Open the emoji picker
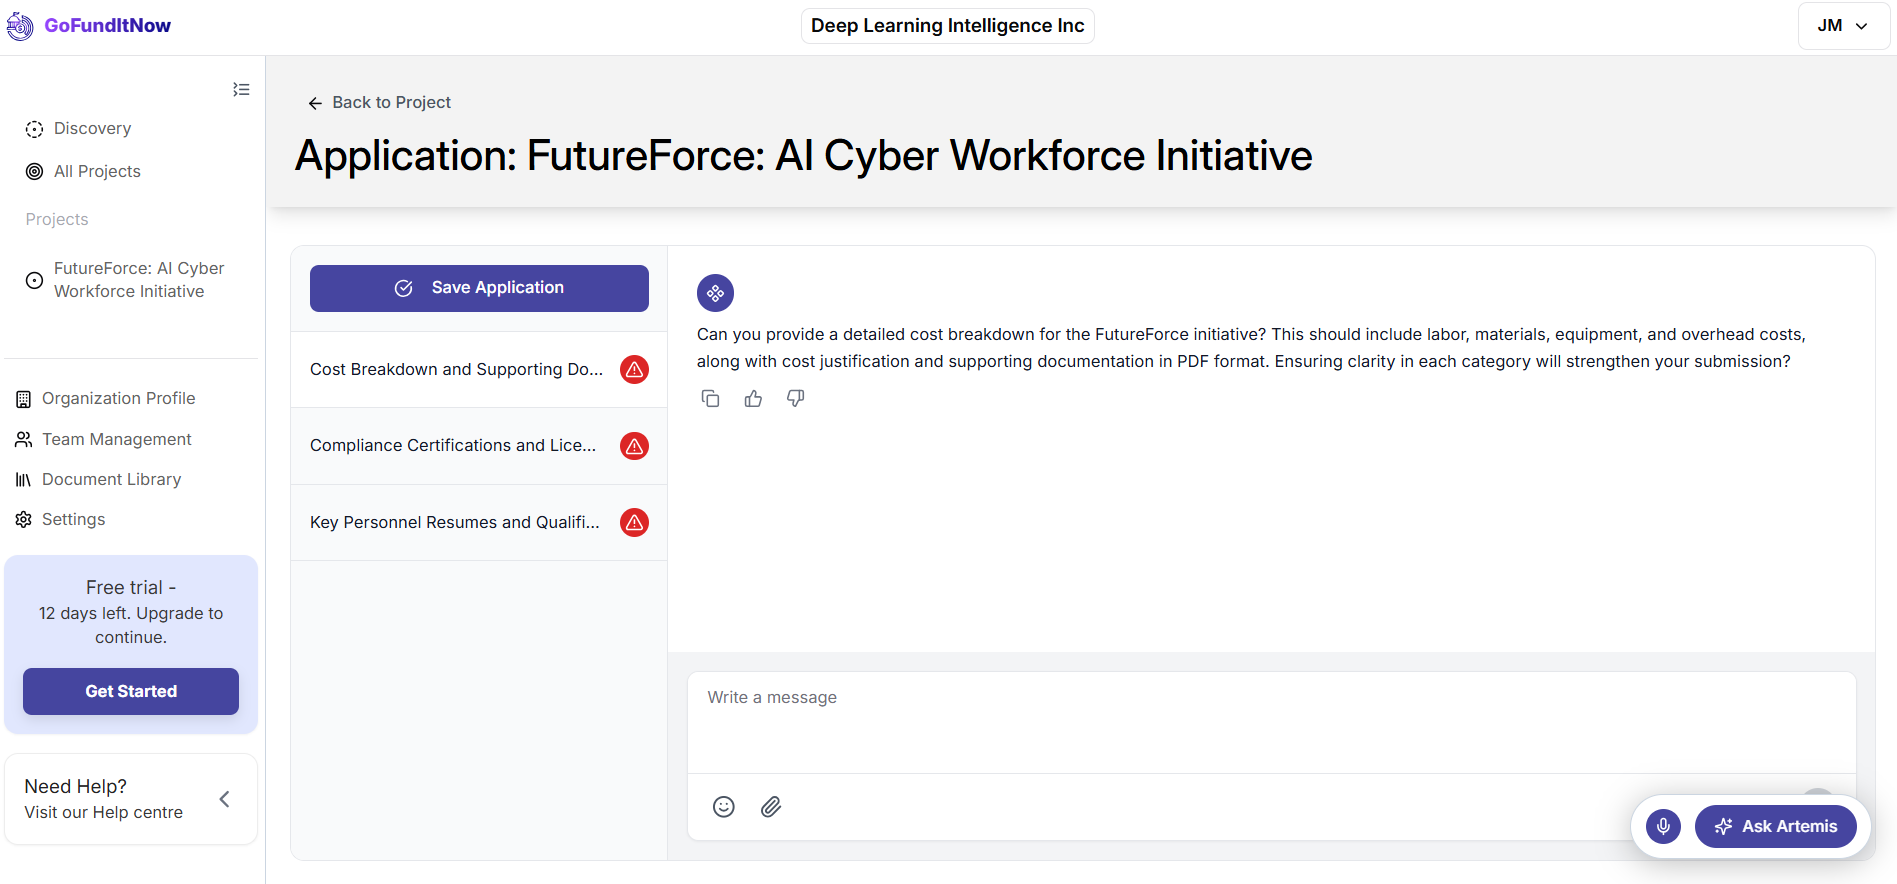1897x884 pixels. pyautogui.click(x=724, y=807)
